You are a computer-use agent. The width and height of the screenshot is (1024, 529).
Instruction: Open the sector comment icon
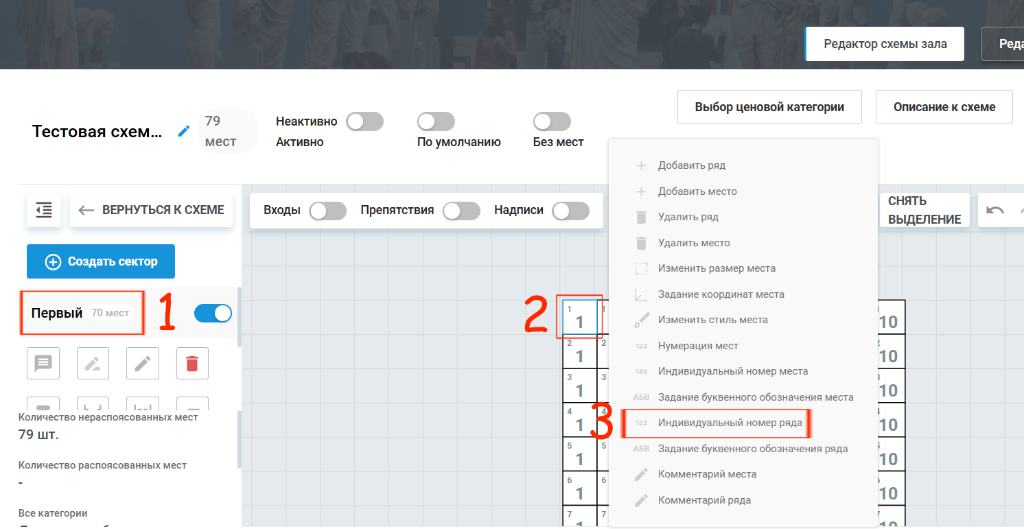tap(43, 363)
